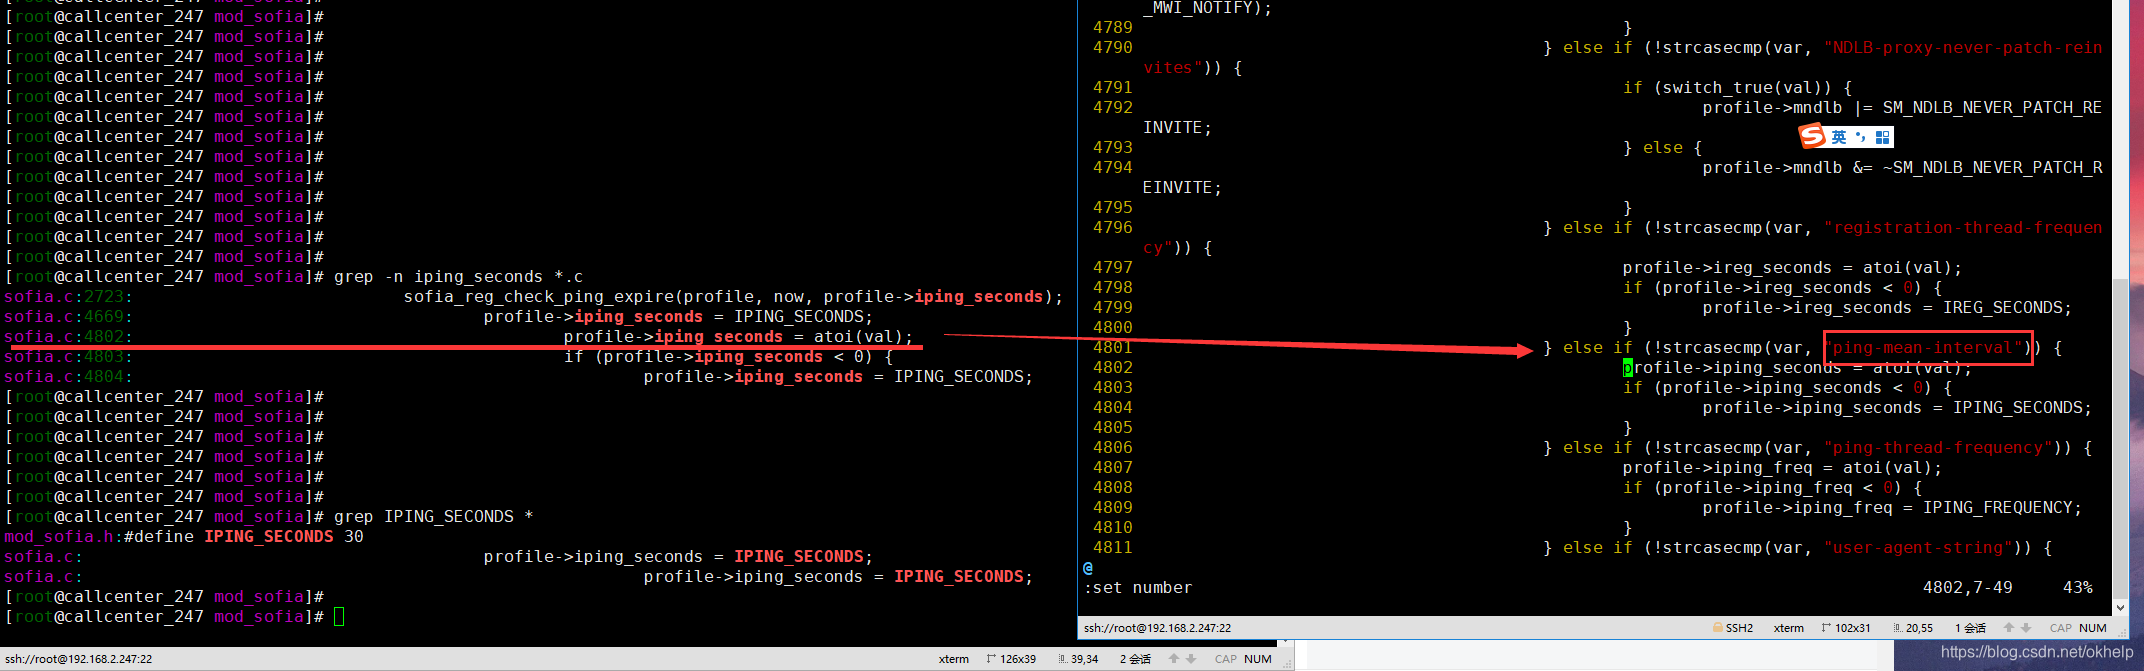Viewport: 2144px width, 671px height.
Task: Toggle Sogou punctuation mode button
Action: (x=1860, y=137)
